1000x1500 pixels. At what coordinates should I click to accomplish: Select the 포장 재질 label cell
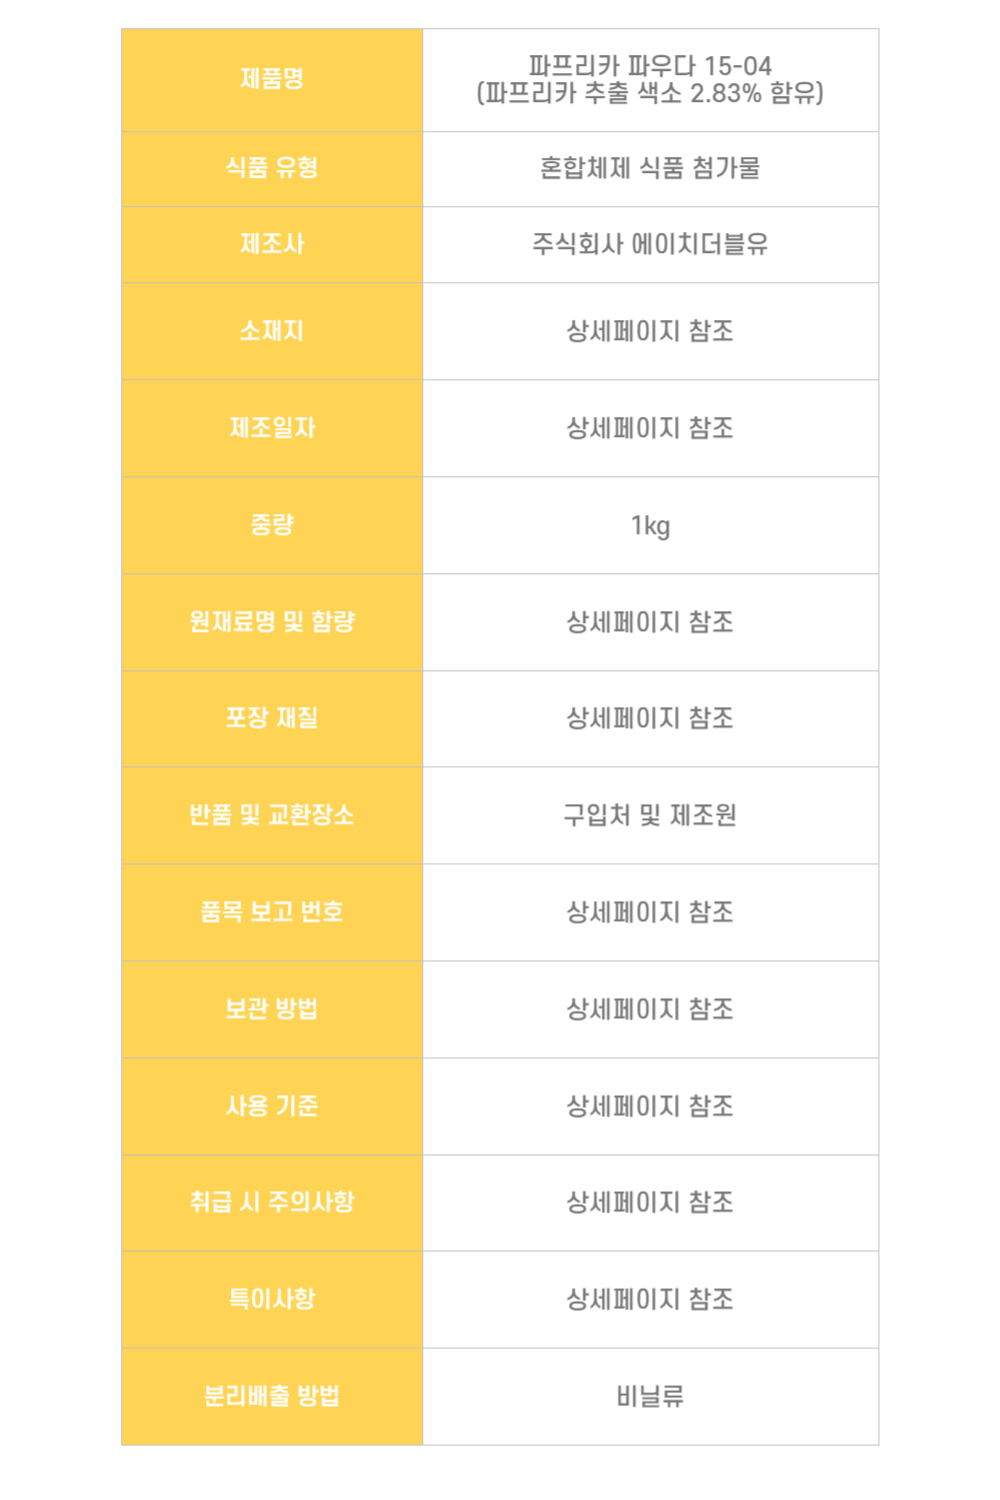pyautogui.click(x=272, y=718)
